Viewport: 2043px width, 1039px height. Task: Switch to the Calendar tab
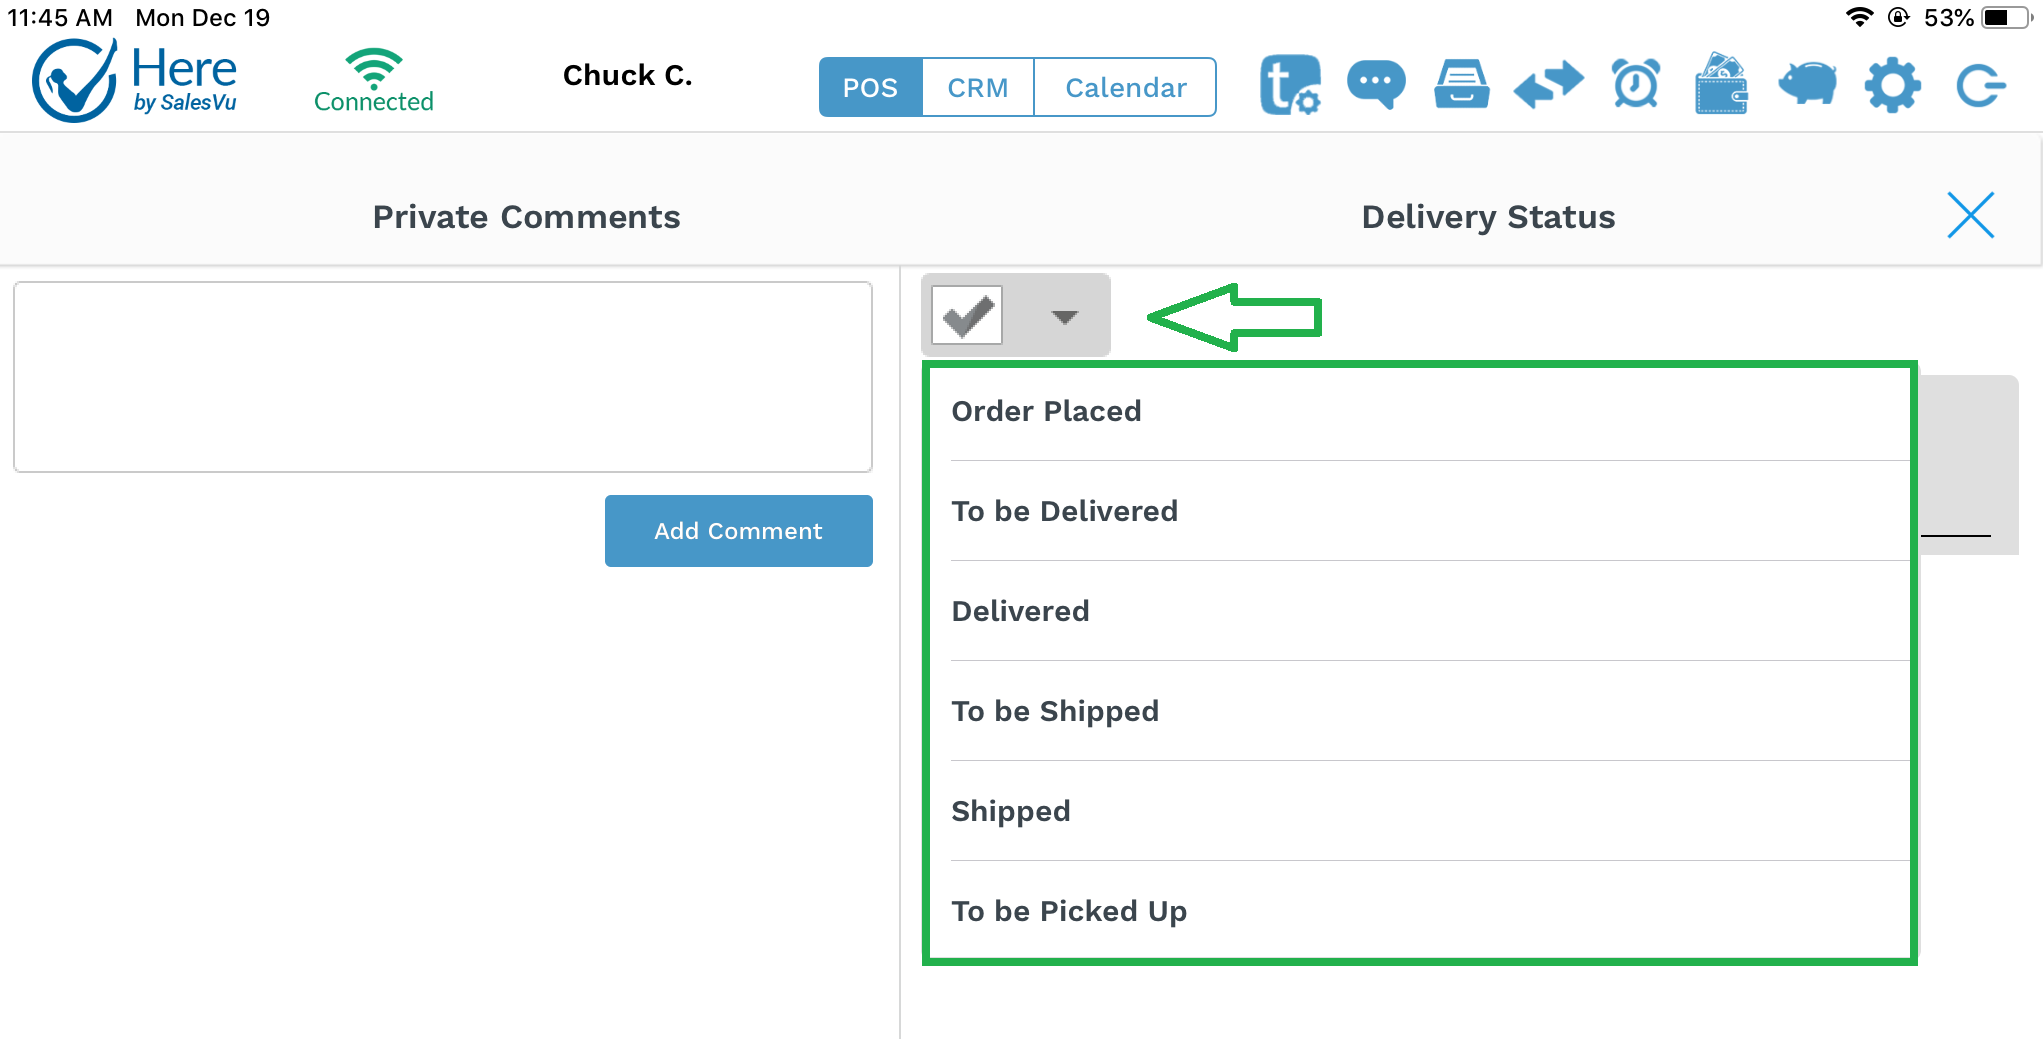coord(1125,88)
